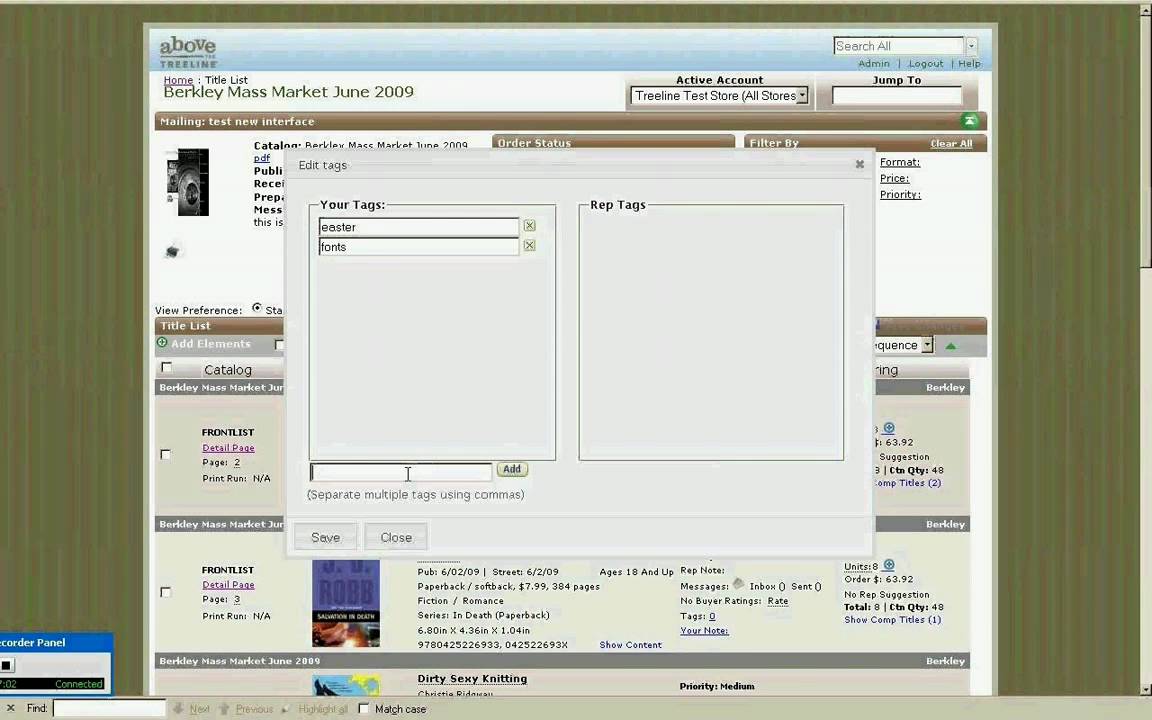This screenshot has height=720, width=1152.
Task: Close the Edit tags dialog with the X
Action: point(860,164)
